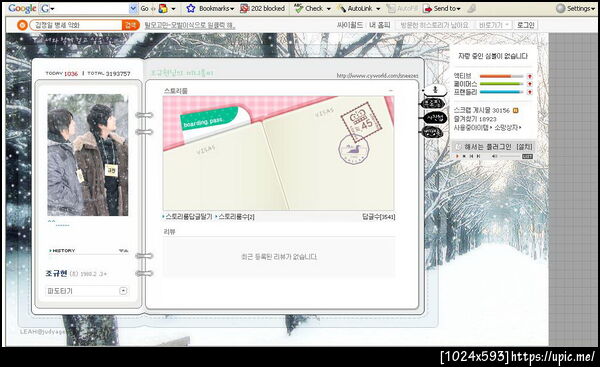The height and width of the screenshot is (367, 600).
Task: Play music with the player play button
Action: pos(457,156)
